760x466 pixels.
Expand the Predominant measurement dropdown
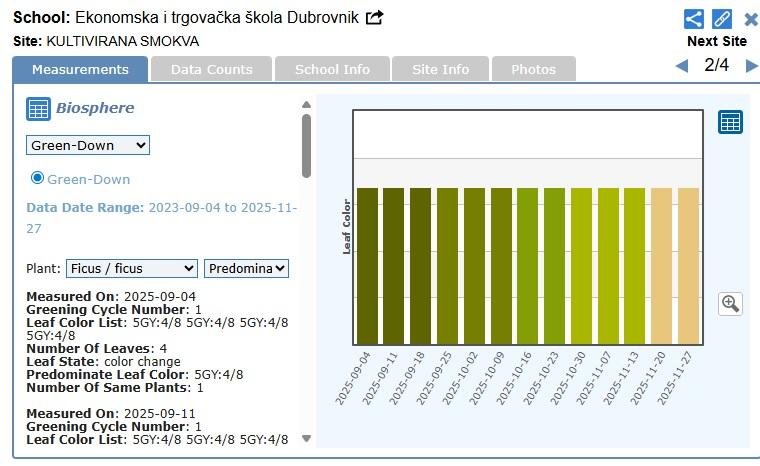pyautogui.click(x=246, y=268)
